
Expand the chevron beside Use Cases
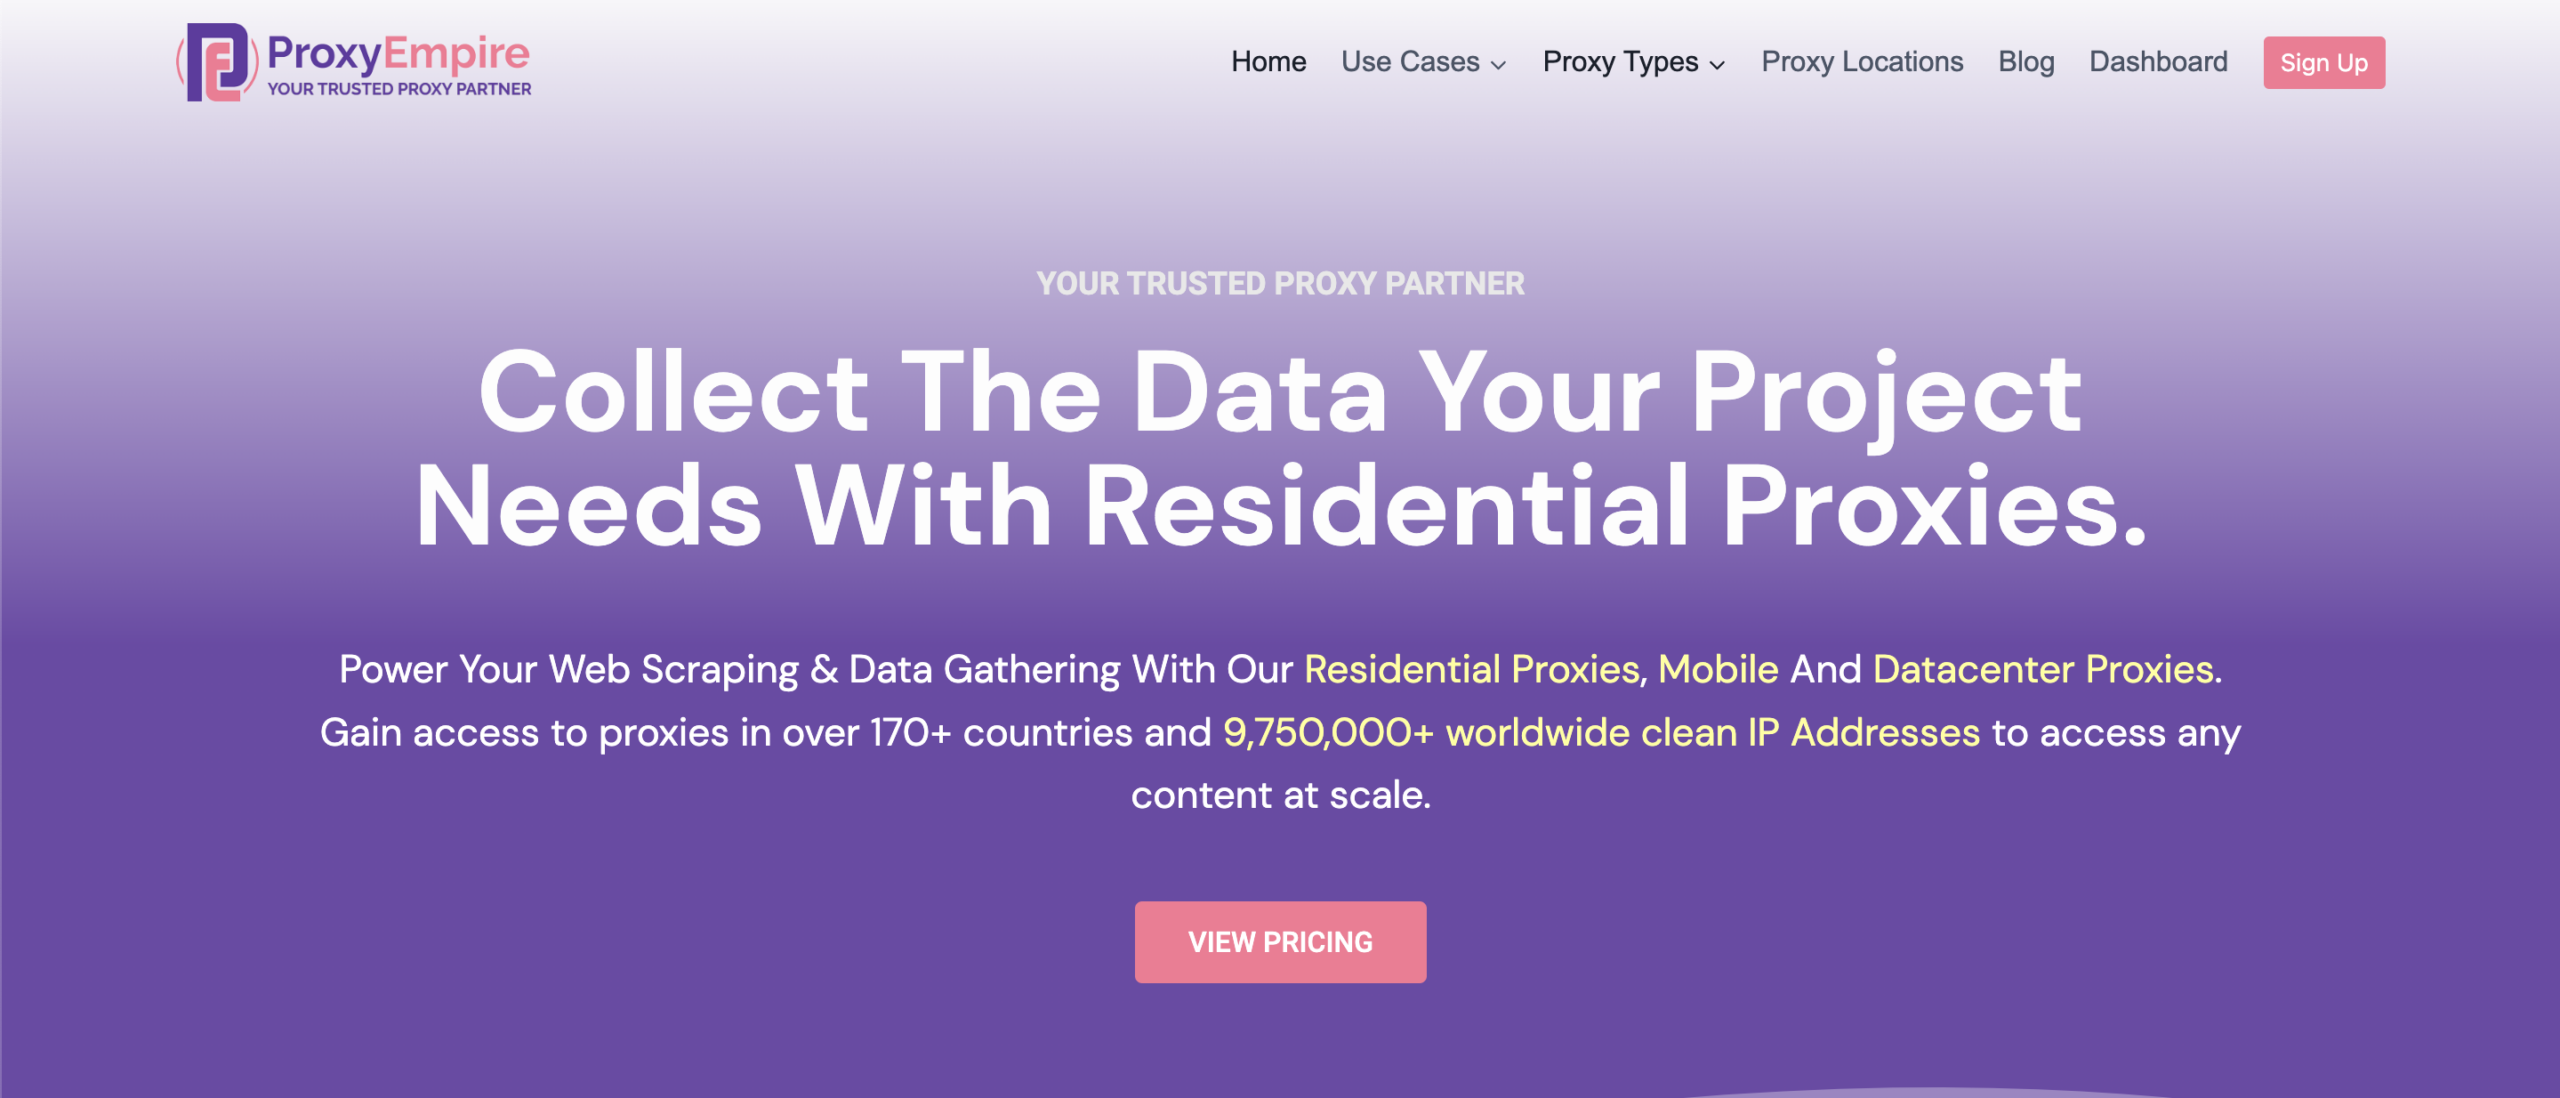coord(1498,65)
